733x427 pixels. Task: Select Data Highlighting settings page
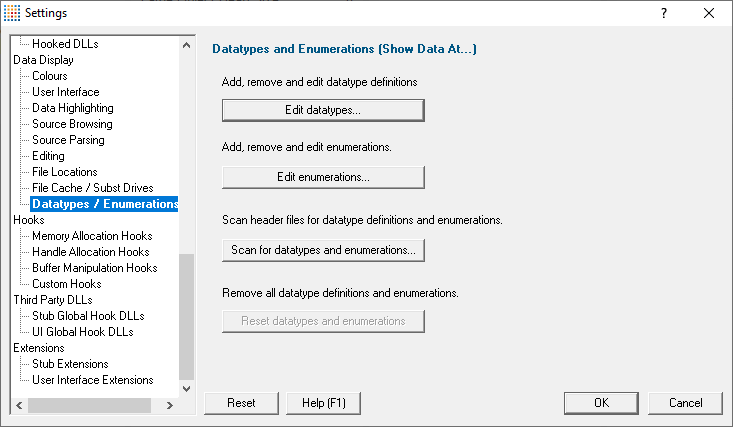(x=72, y=108)
